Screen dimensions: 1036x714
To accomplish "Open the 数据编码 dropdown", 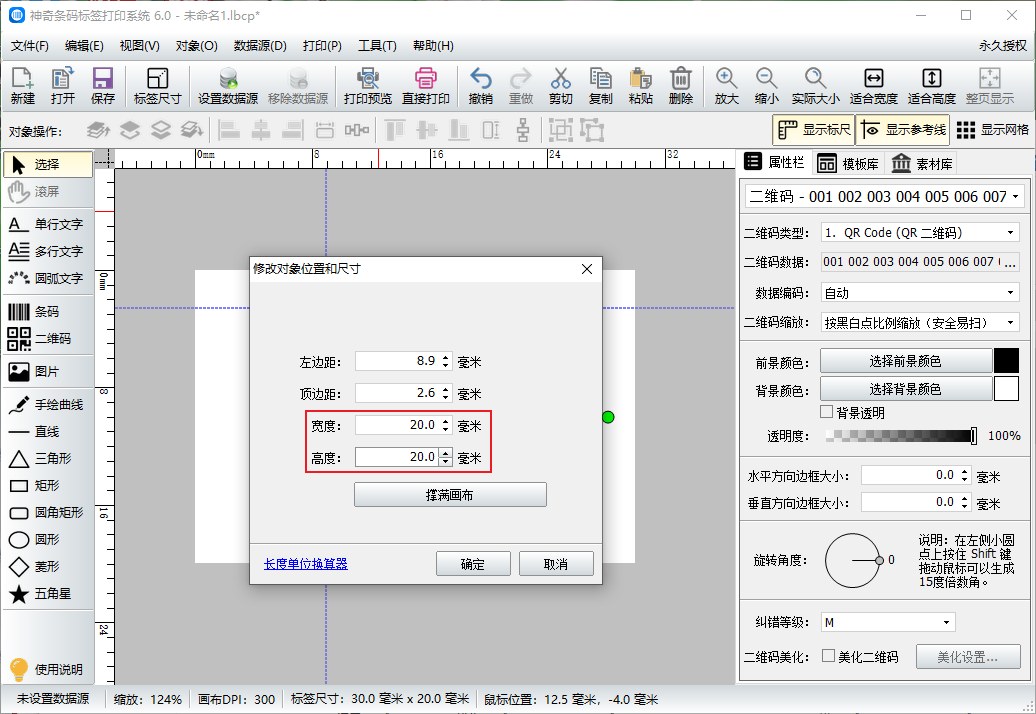I will pyautogui.click(x=920, y=293).
